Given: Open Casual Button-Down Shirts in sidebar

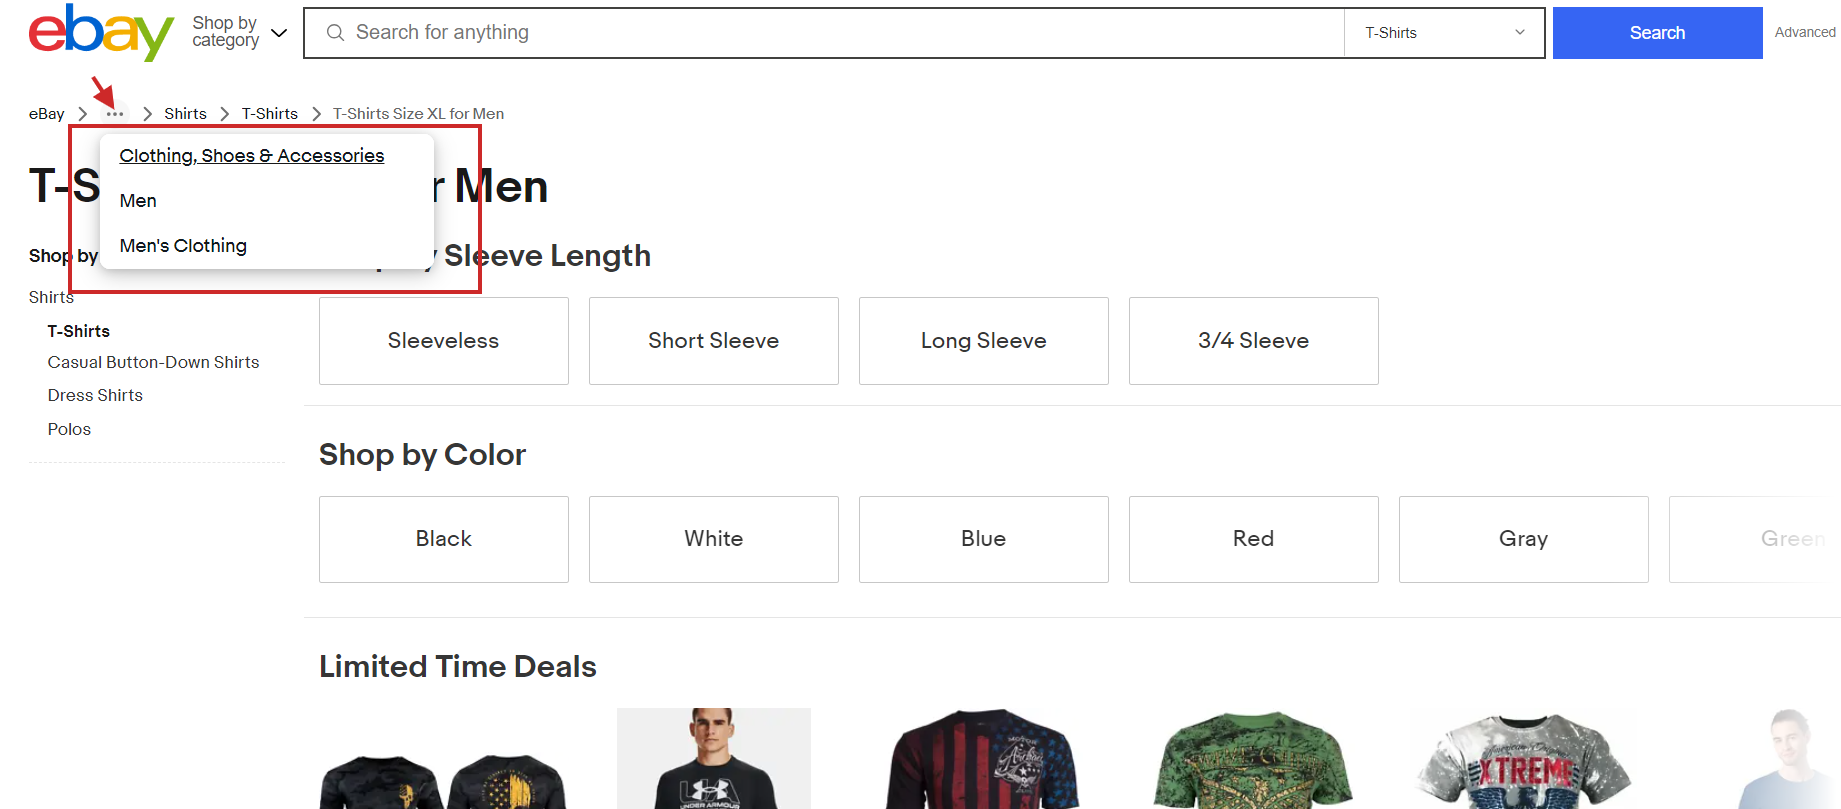Looking at the screenshot, I should pyautogui.click(x=153, y=363).
